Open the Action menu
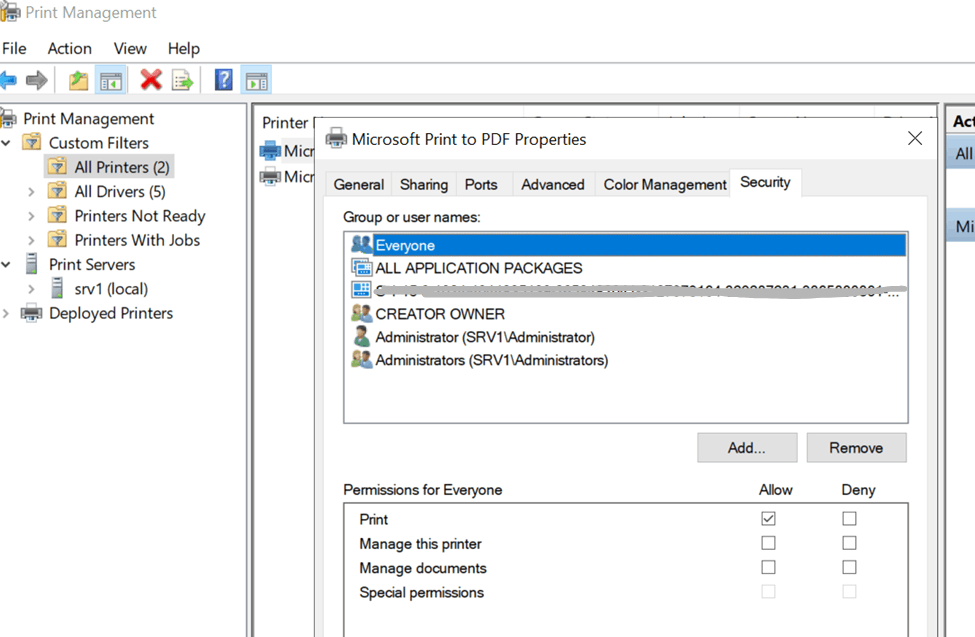The image size is (975, 637). [x=70, y=49]
